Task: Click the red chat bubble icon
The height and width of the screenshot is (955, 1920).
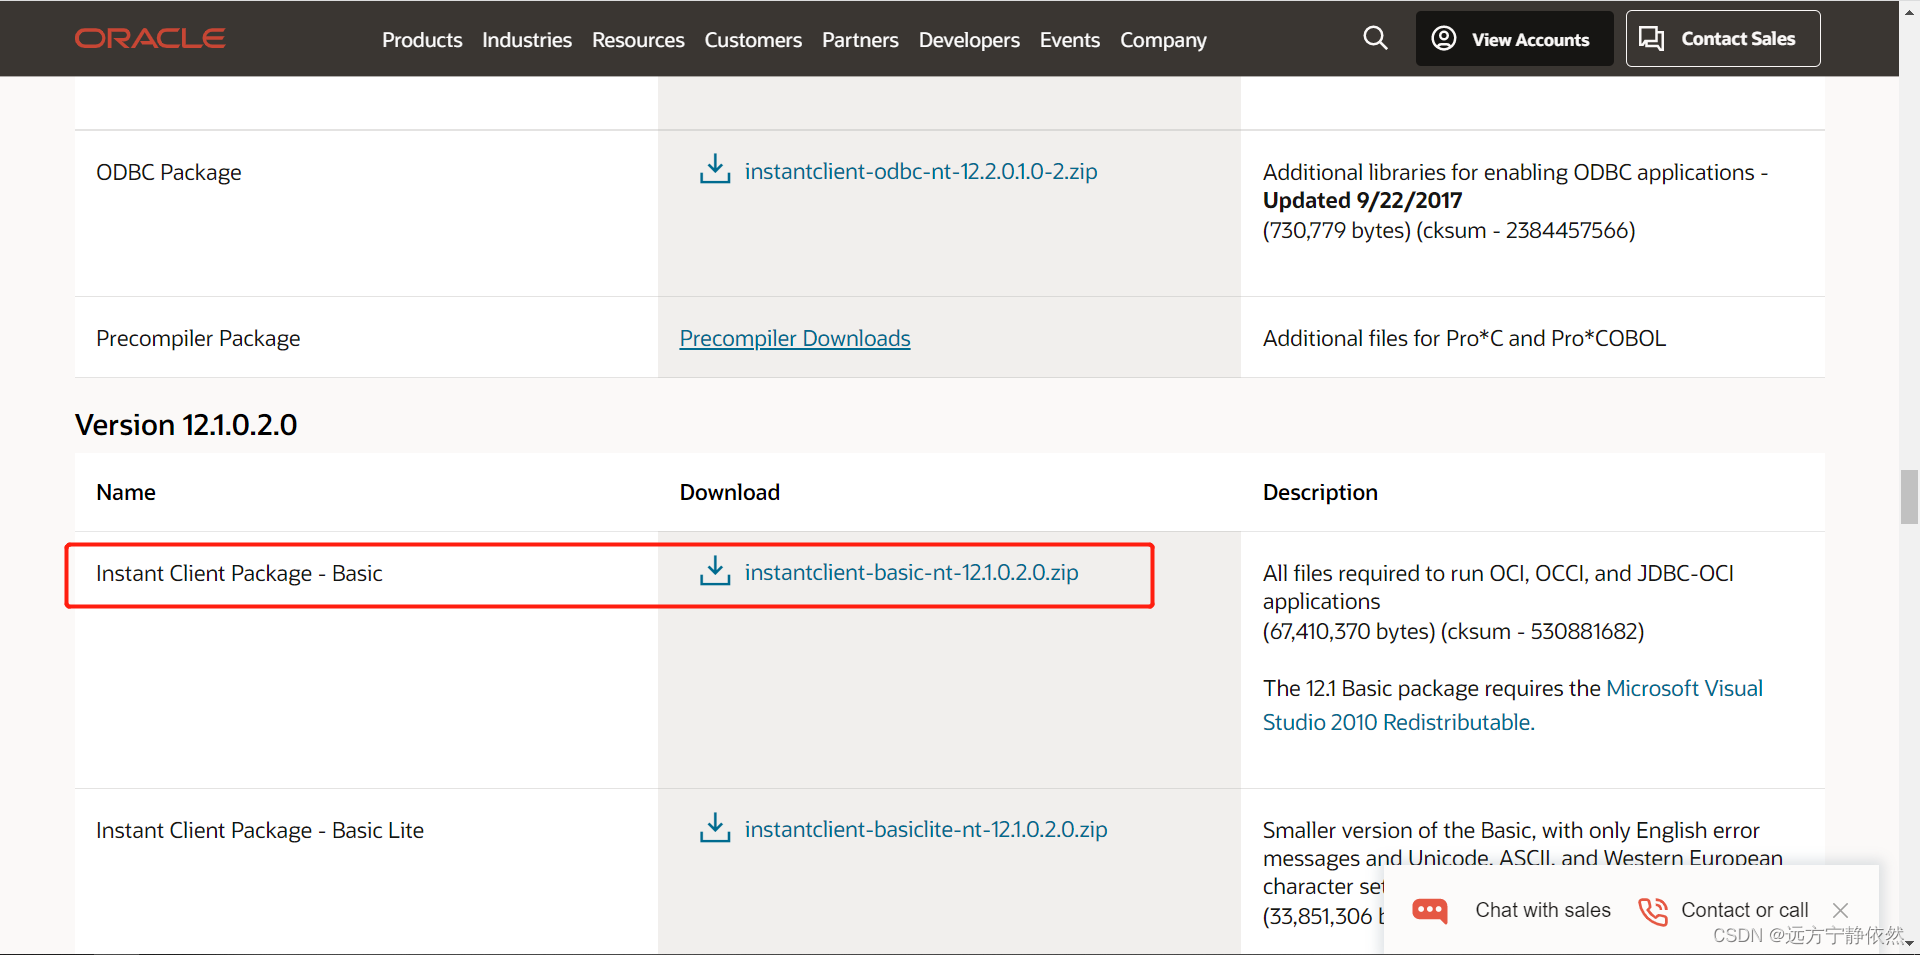Action: (x=1430, y=910)
